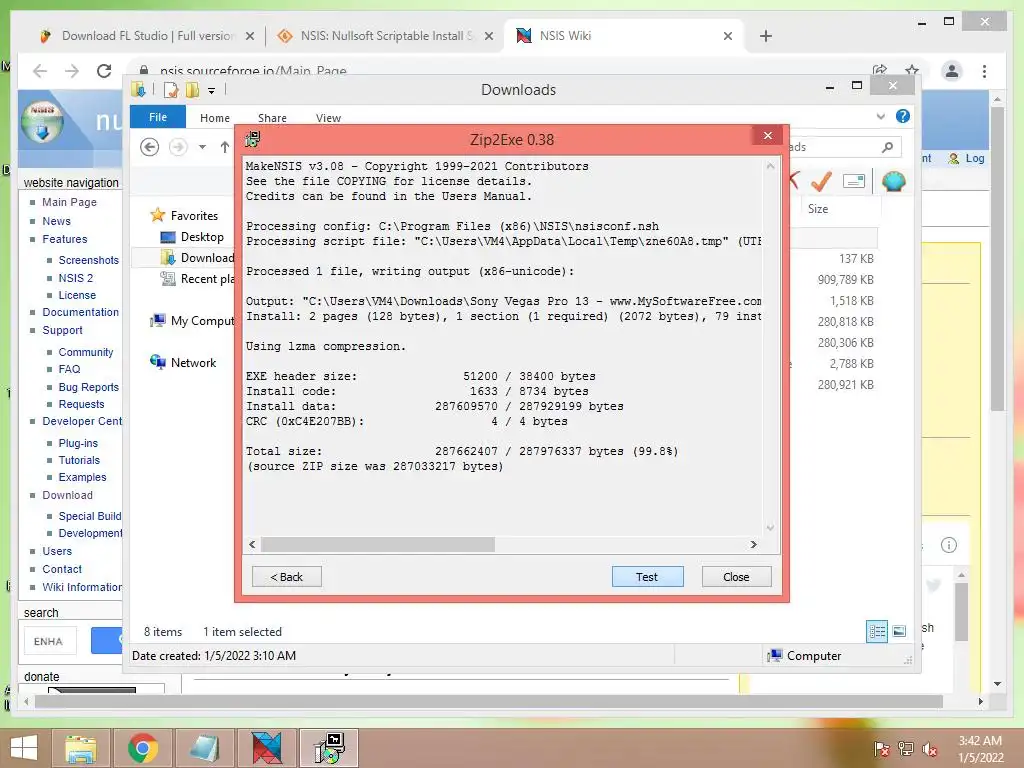The image size is (1024, 768).
Task: Open Chrome profile avatar icon
Action: [952, 71]
